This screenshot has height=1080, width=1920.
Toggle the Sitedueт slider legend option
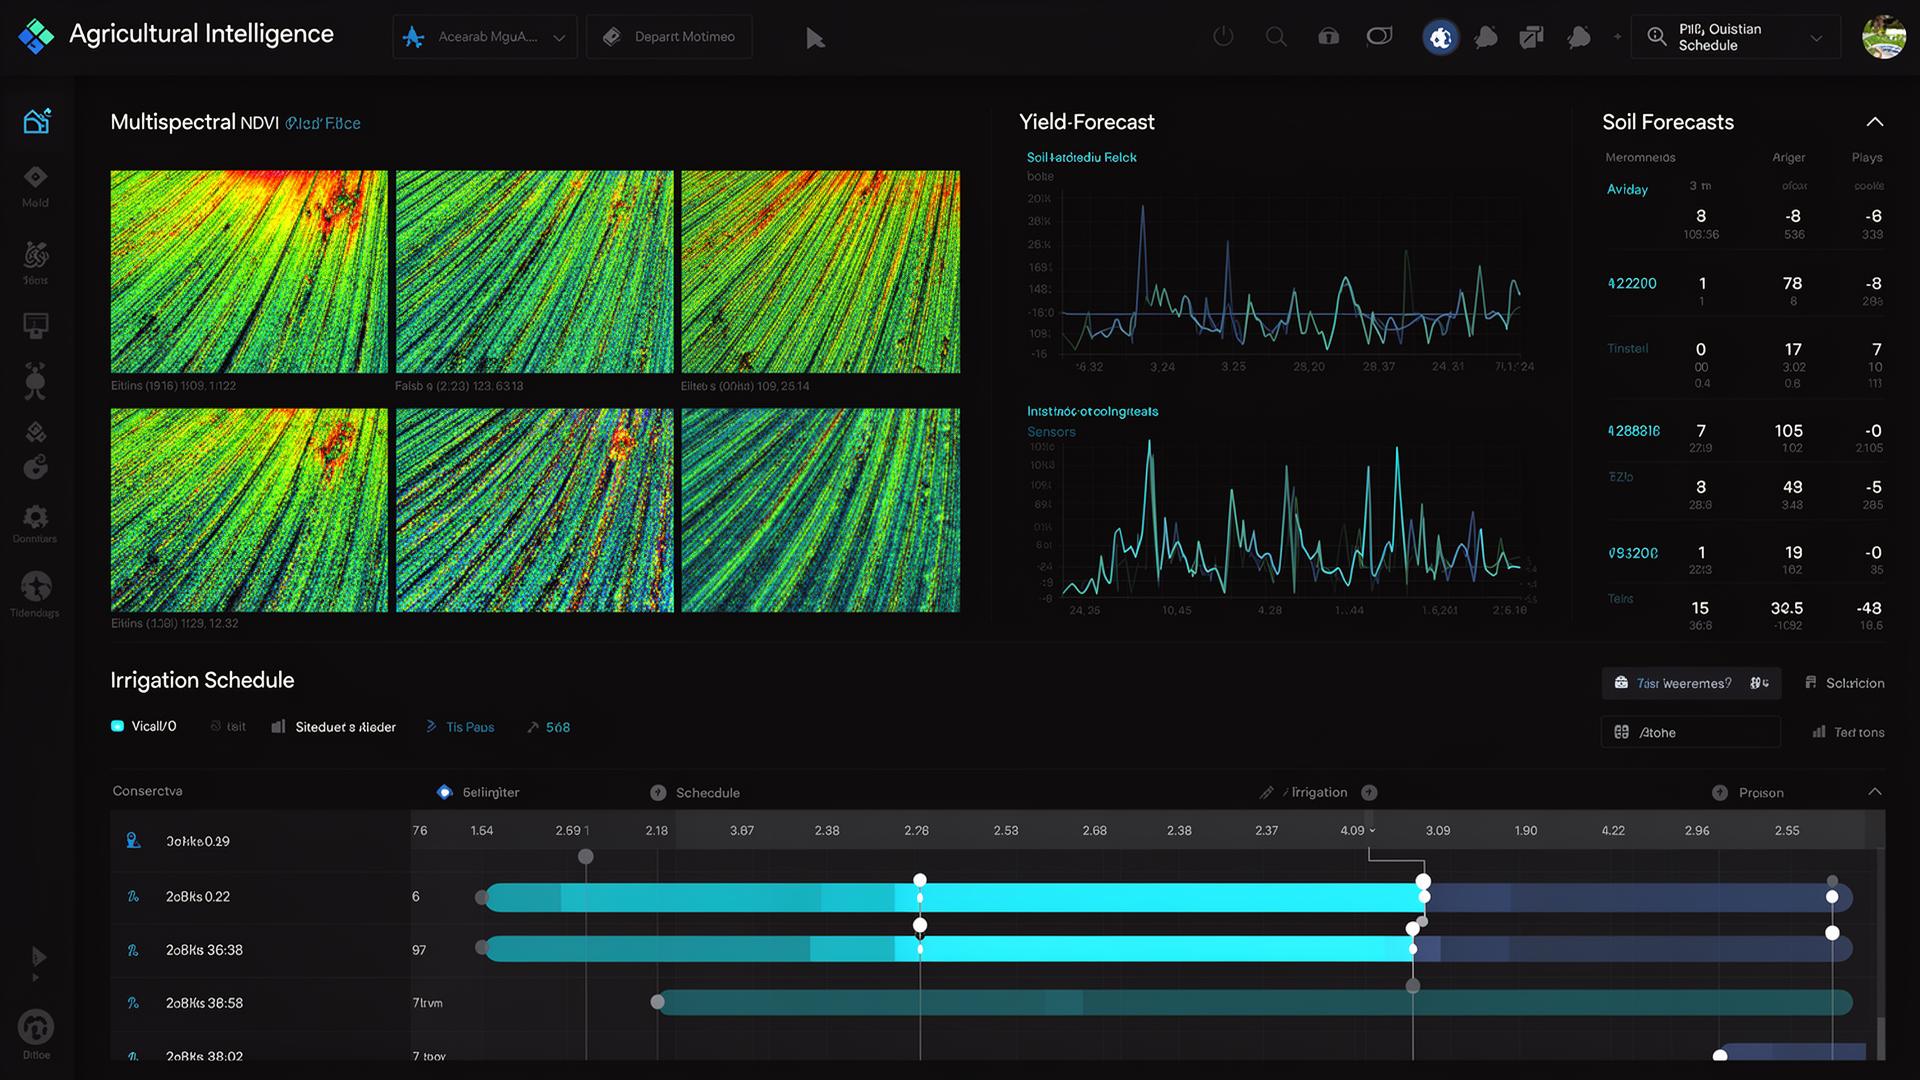[x=334, y=727]
